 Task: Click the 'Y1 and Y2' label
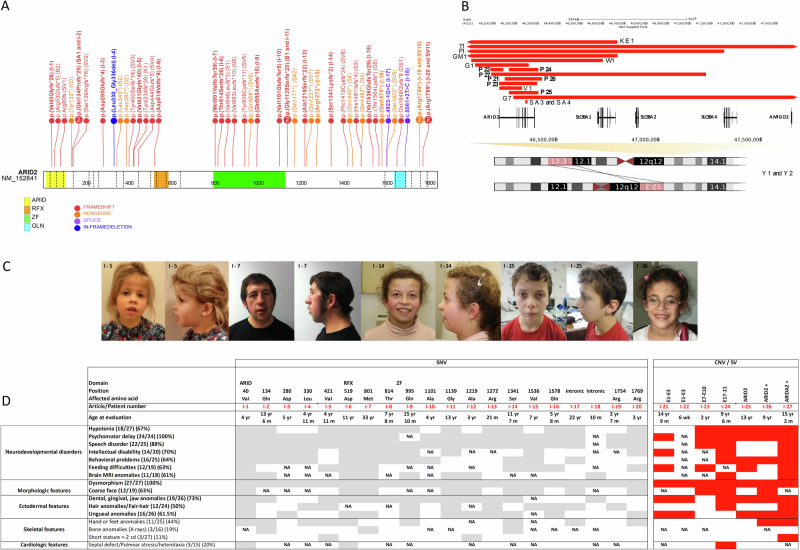pyautogui.click(x=777, y=173)
